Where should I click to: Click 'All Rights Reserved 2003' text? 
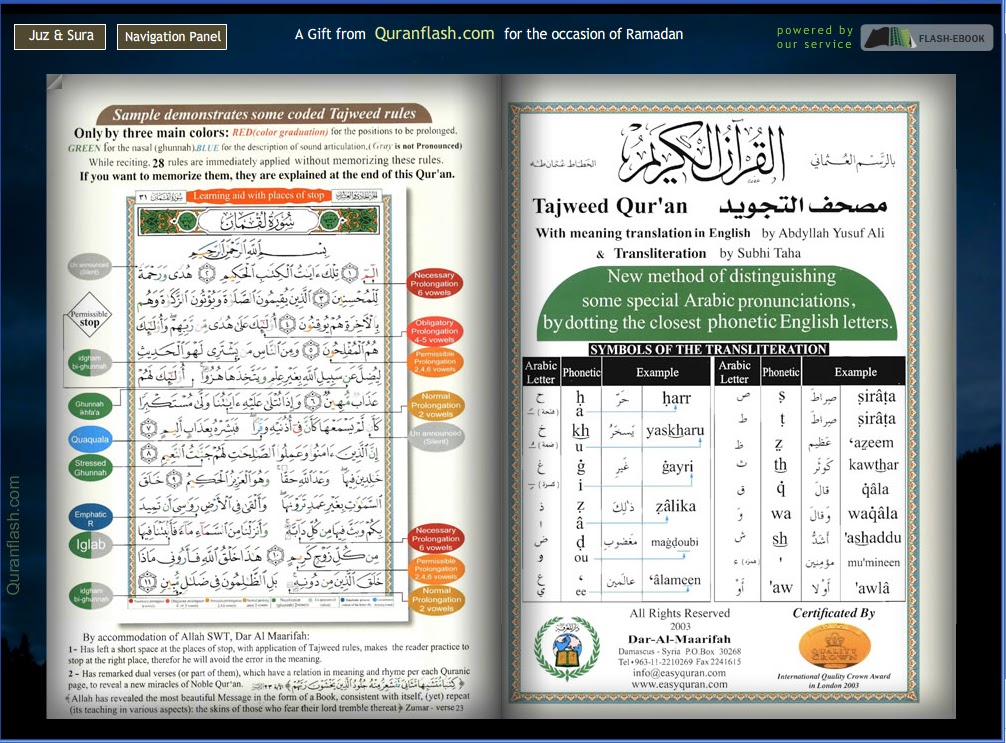tap(679, 619)
